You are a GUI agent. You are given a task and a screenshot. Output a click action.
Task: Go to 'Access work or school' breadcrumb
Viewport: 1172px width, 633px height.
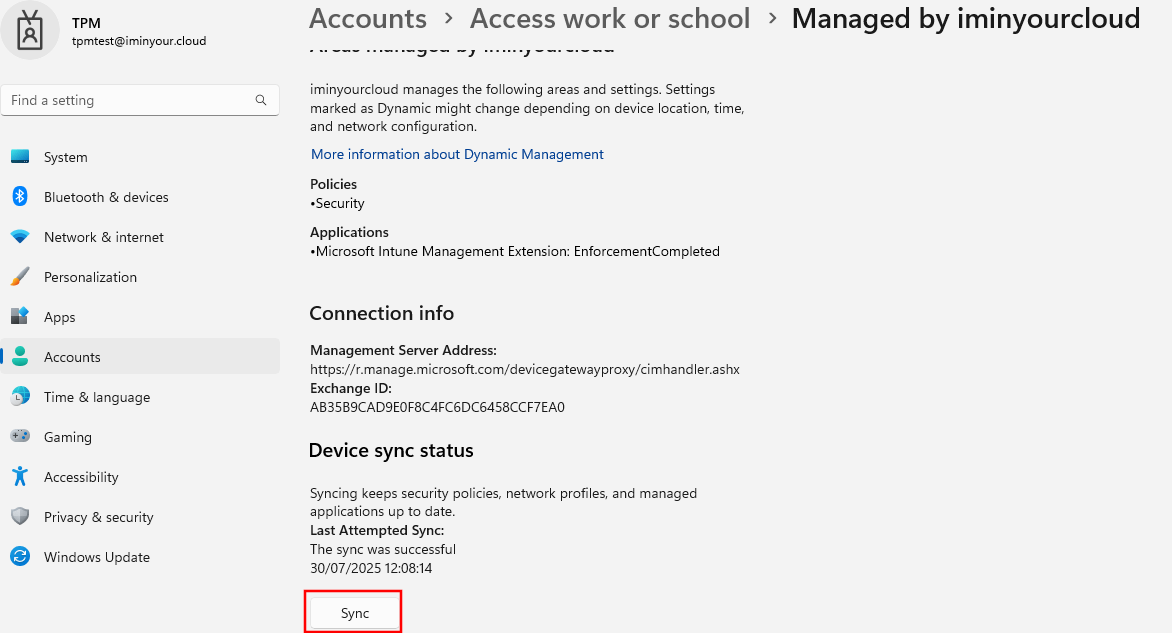coord(609,19)
